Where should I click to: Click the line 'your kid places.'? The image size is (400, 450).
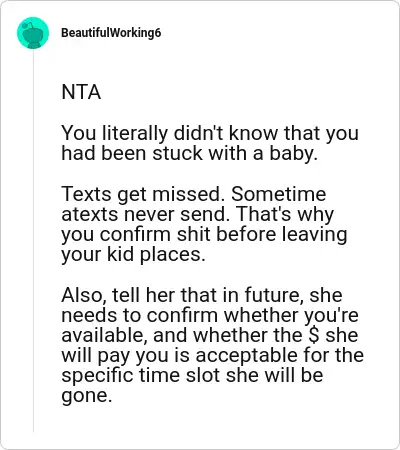[x=133, y=255]
